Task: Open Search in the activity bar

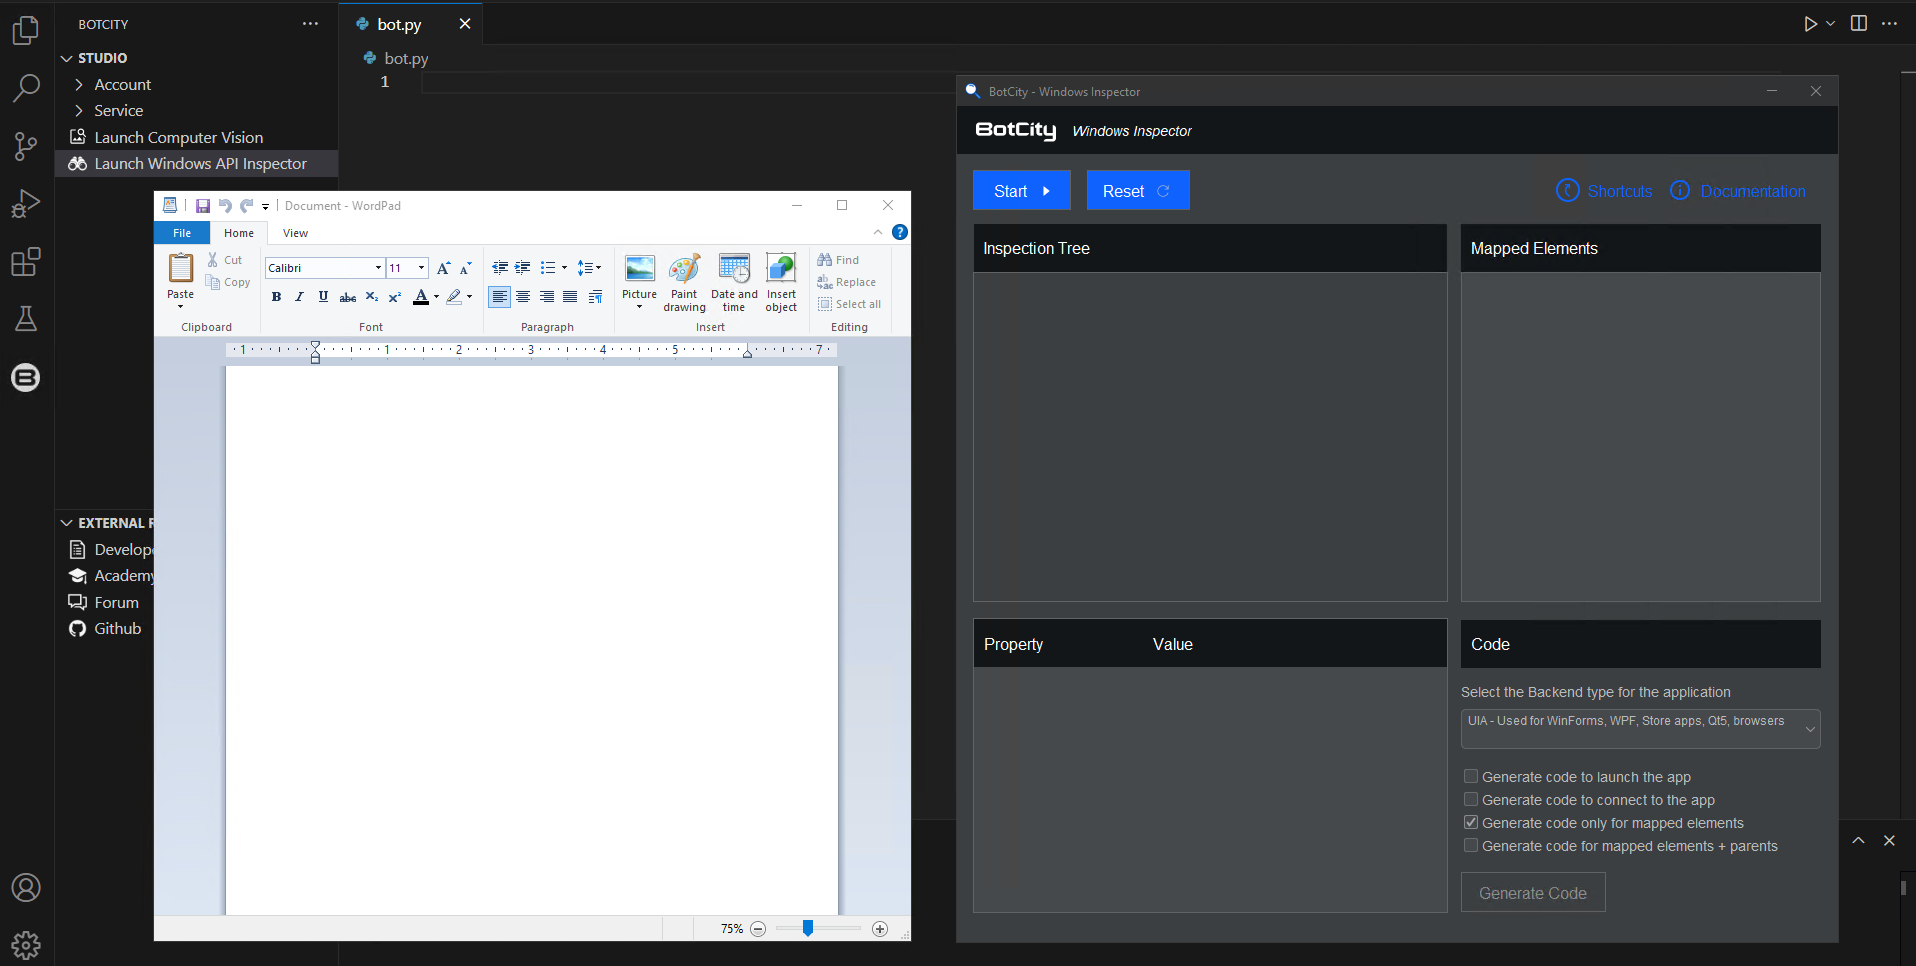Action: pyautogui.click(x=26, y=88)
